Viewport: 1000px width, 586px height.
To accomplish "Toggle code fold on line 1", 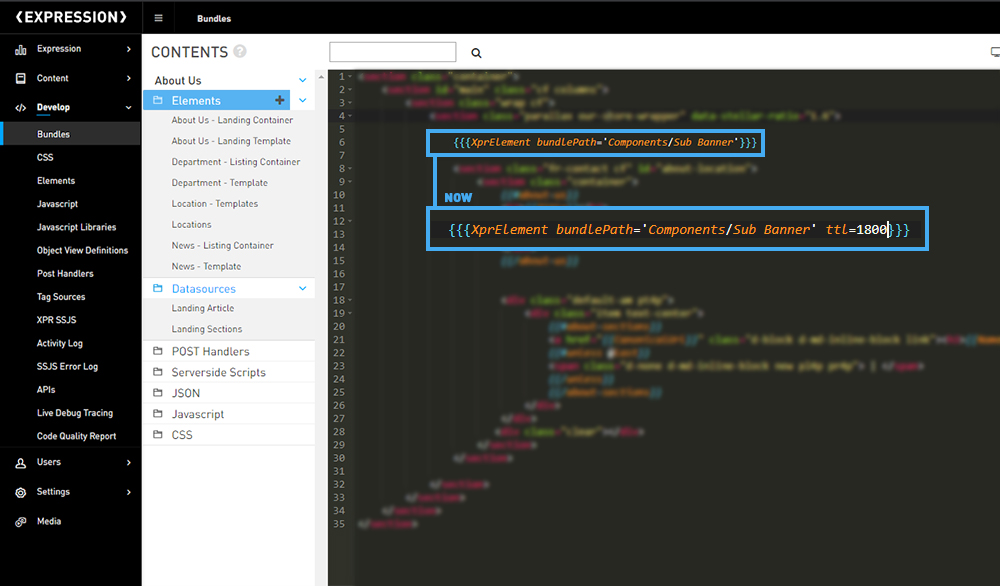I will [350, 77].
